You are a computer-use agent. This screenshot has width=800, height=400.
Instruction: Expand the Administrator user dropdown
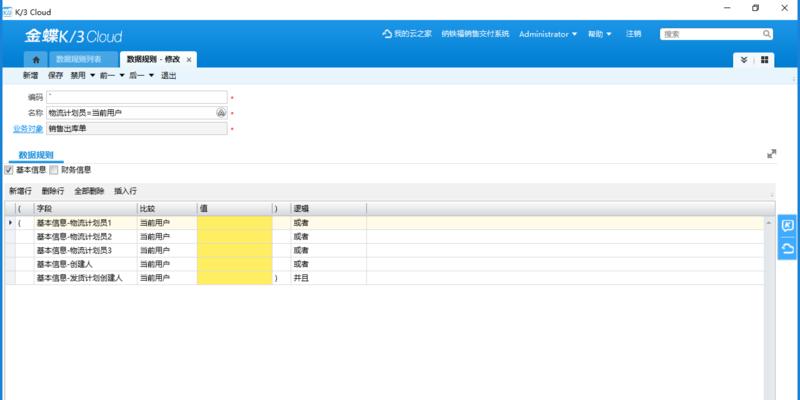548,34
